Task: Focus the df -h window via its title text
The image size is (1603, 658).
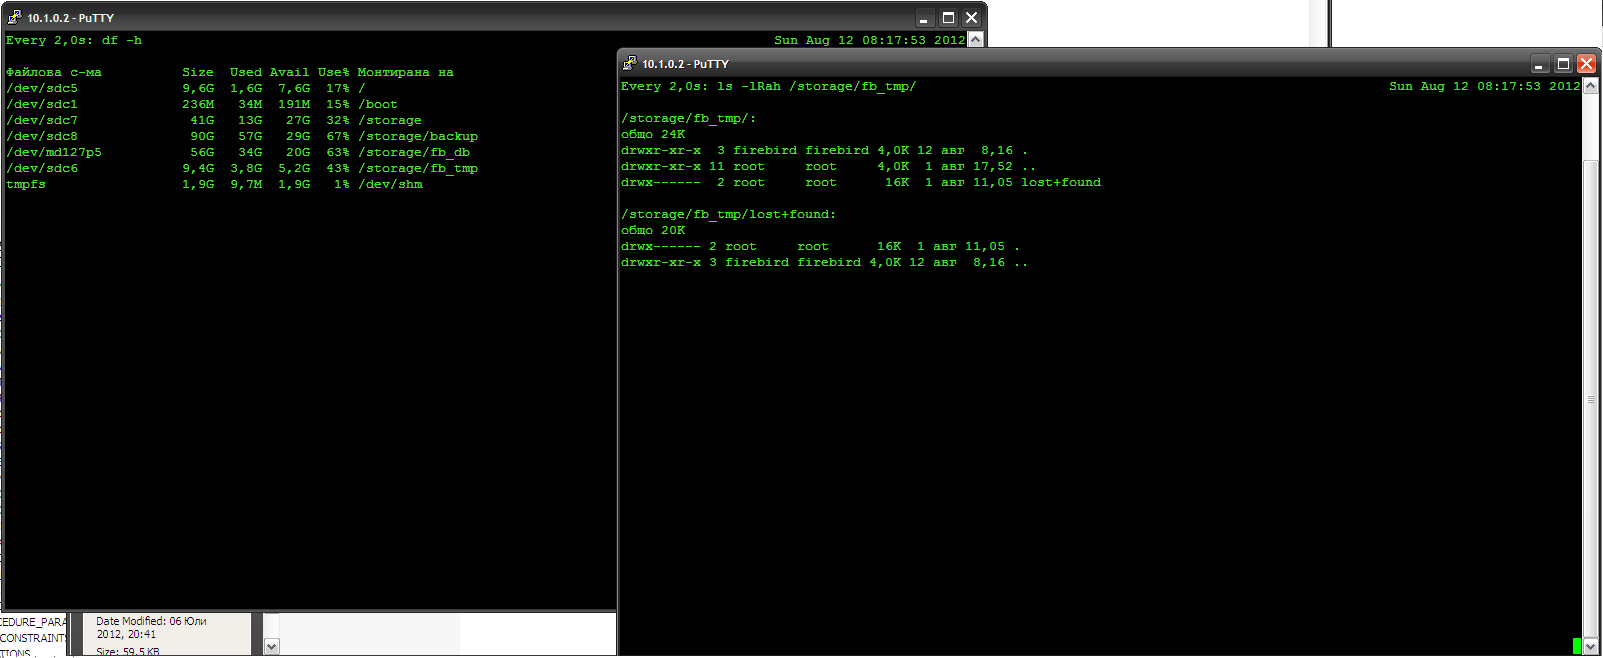Action: pos(70,18)
